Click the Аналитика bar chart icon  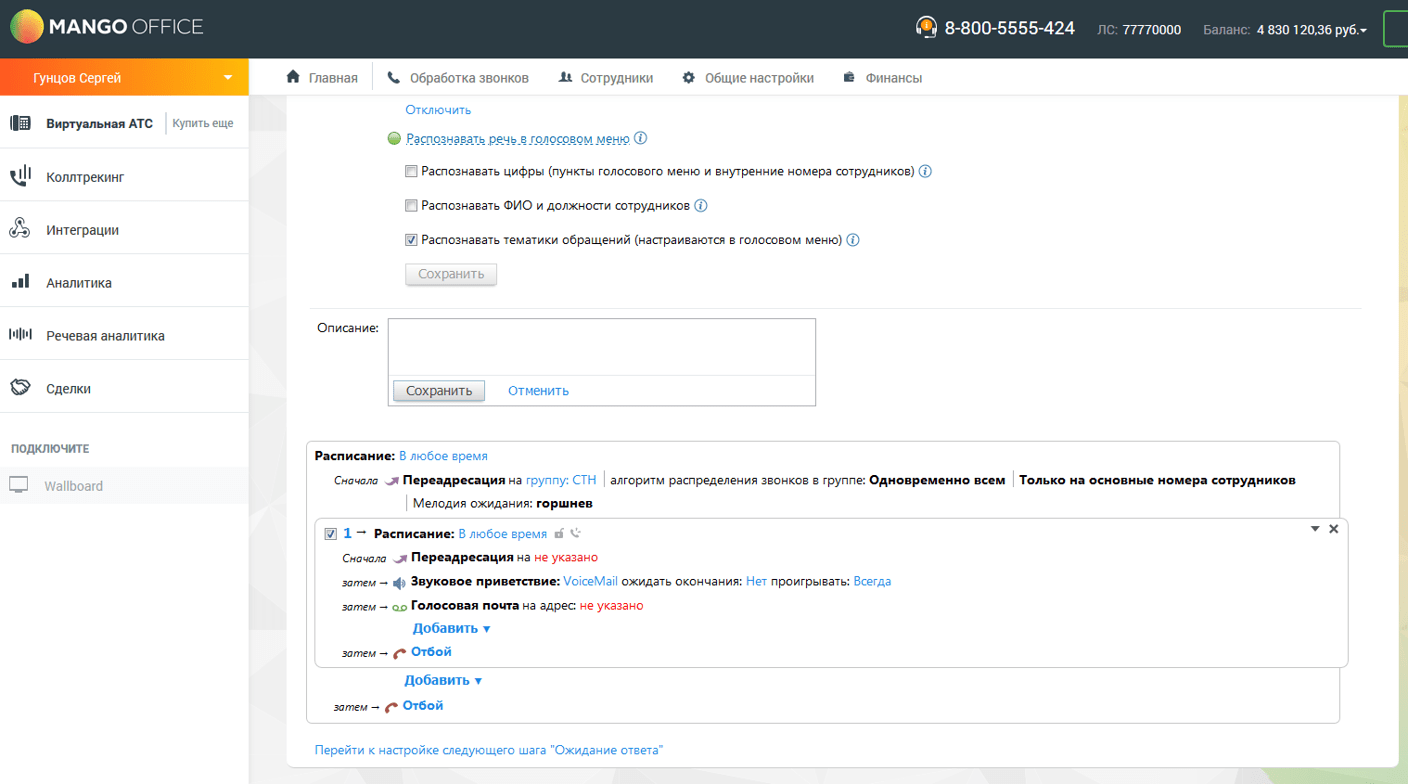click(x=20, y=283)
